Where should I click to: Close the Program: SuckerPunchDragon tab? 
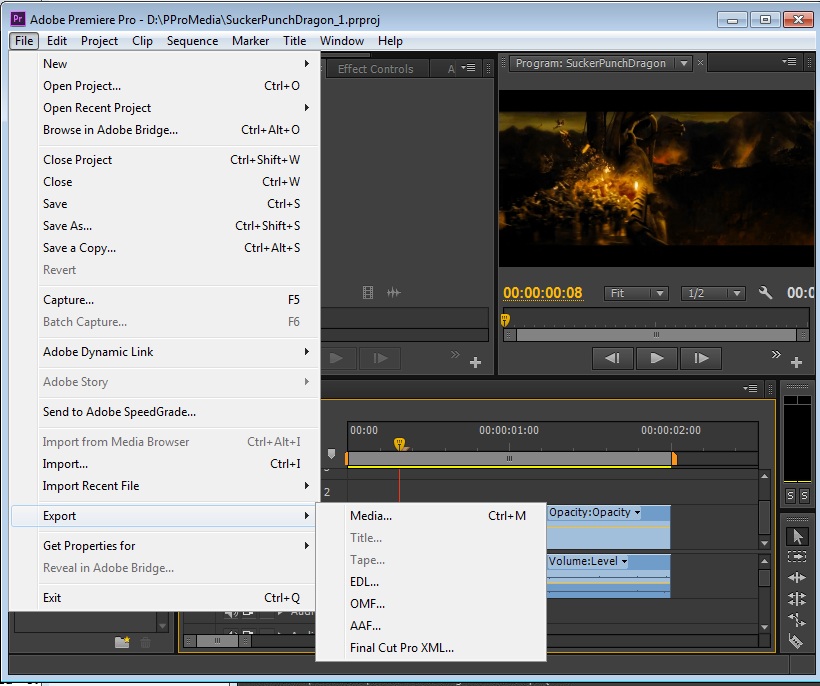coord(700,63)
